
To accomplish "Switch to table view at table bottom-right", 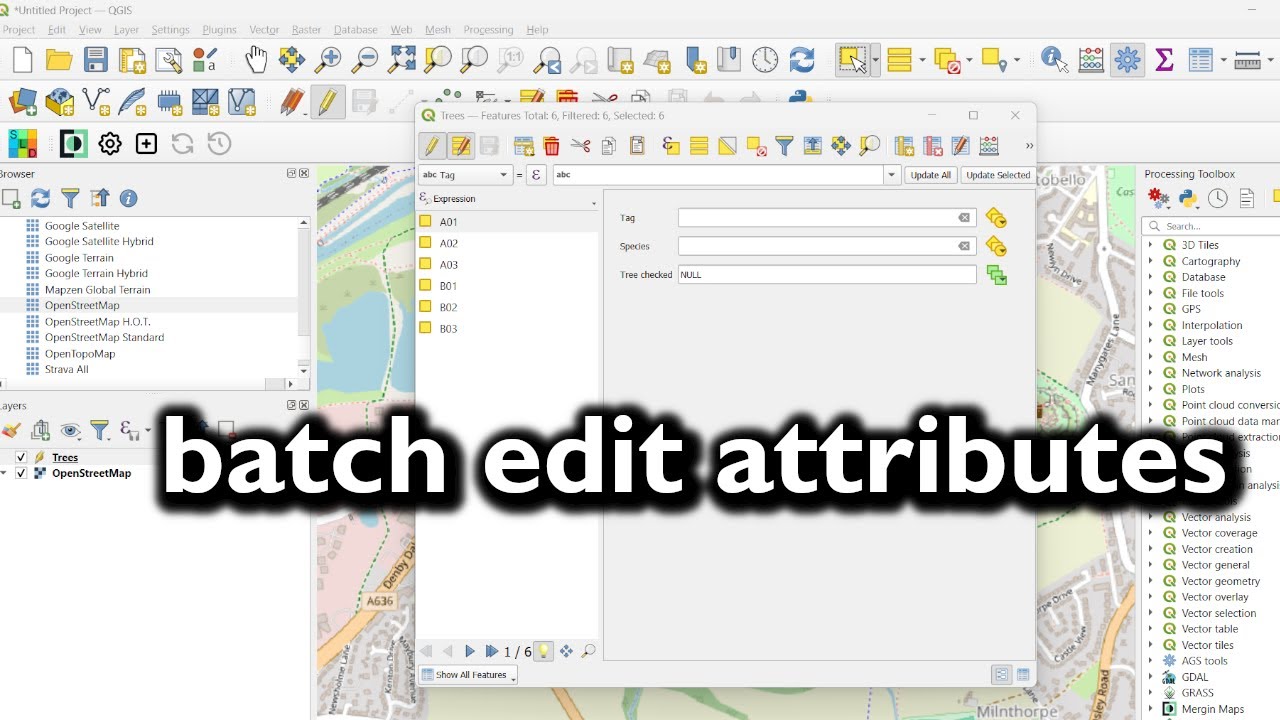I will (1023, 675).
